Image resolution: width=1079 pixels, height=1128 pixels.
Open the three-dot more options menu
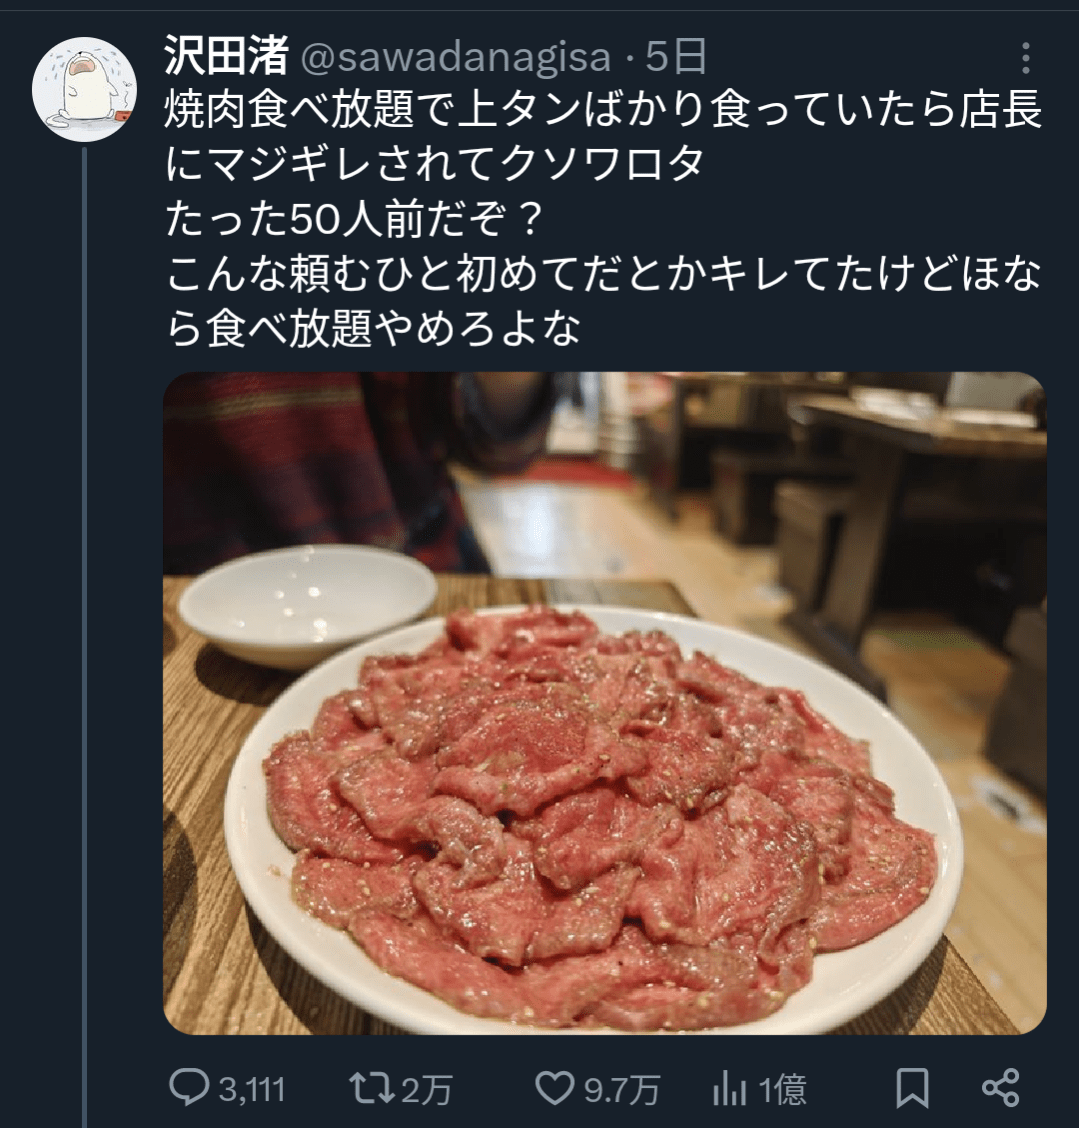[x=1025, y=59]
